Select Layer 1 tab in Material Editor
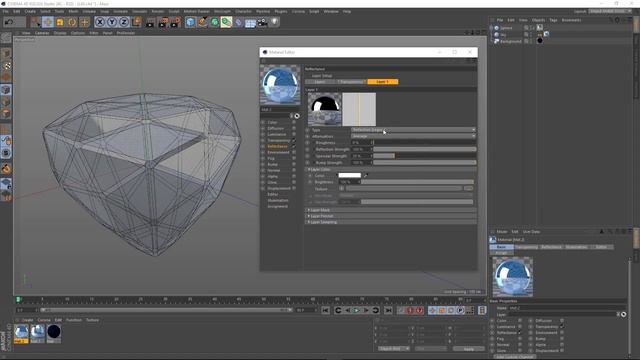The width and height of the screenshot is (640, 360). point(383,82)
